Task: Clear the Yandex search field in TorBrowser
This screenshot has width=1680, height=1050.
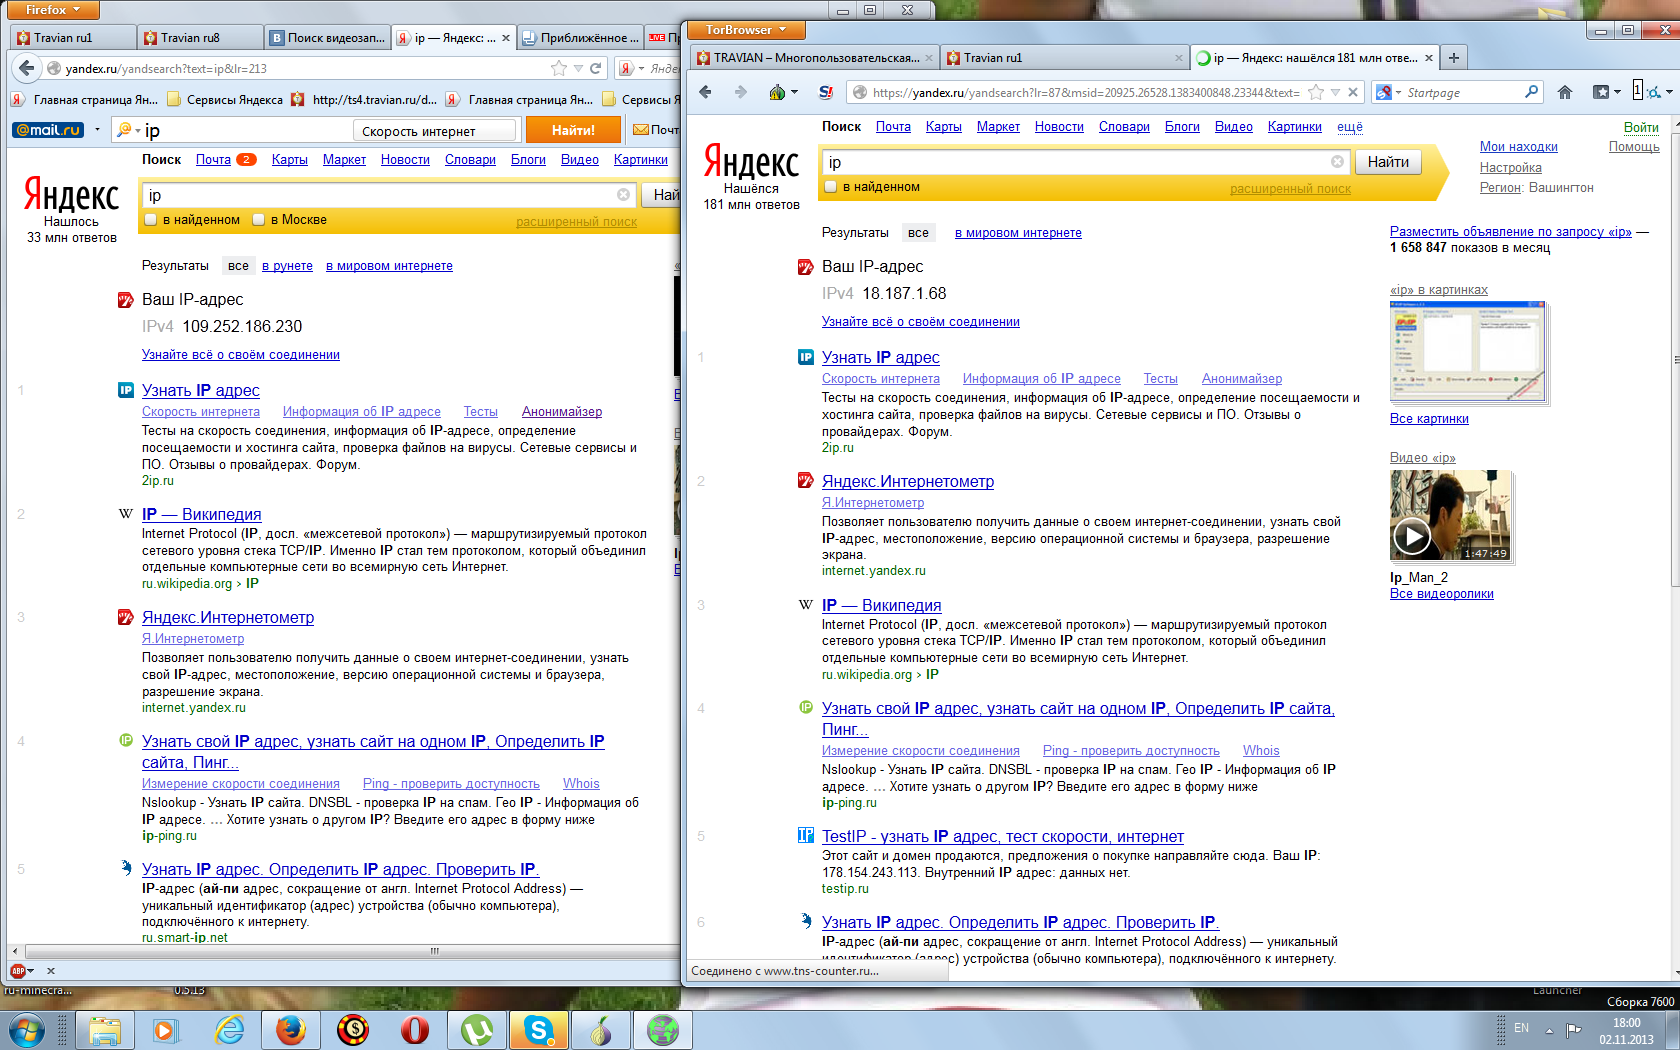Action: (1337, 162)
